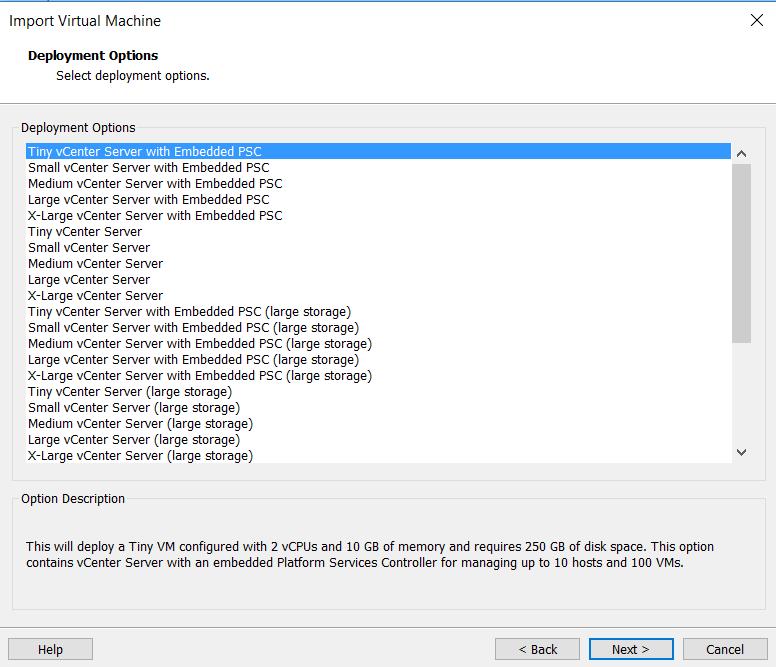Select X-Large vCenter Server with Embedded PSC
The image size is (776, 667).
[378, 215]
